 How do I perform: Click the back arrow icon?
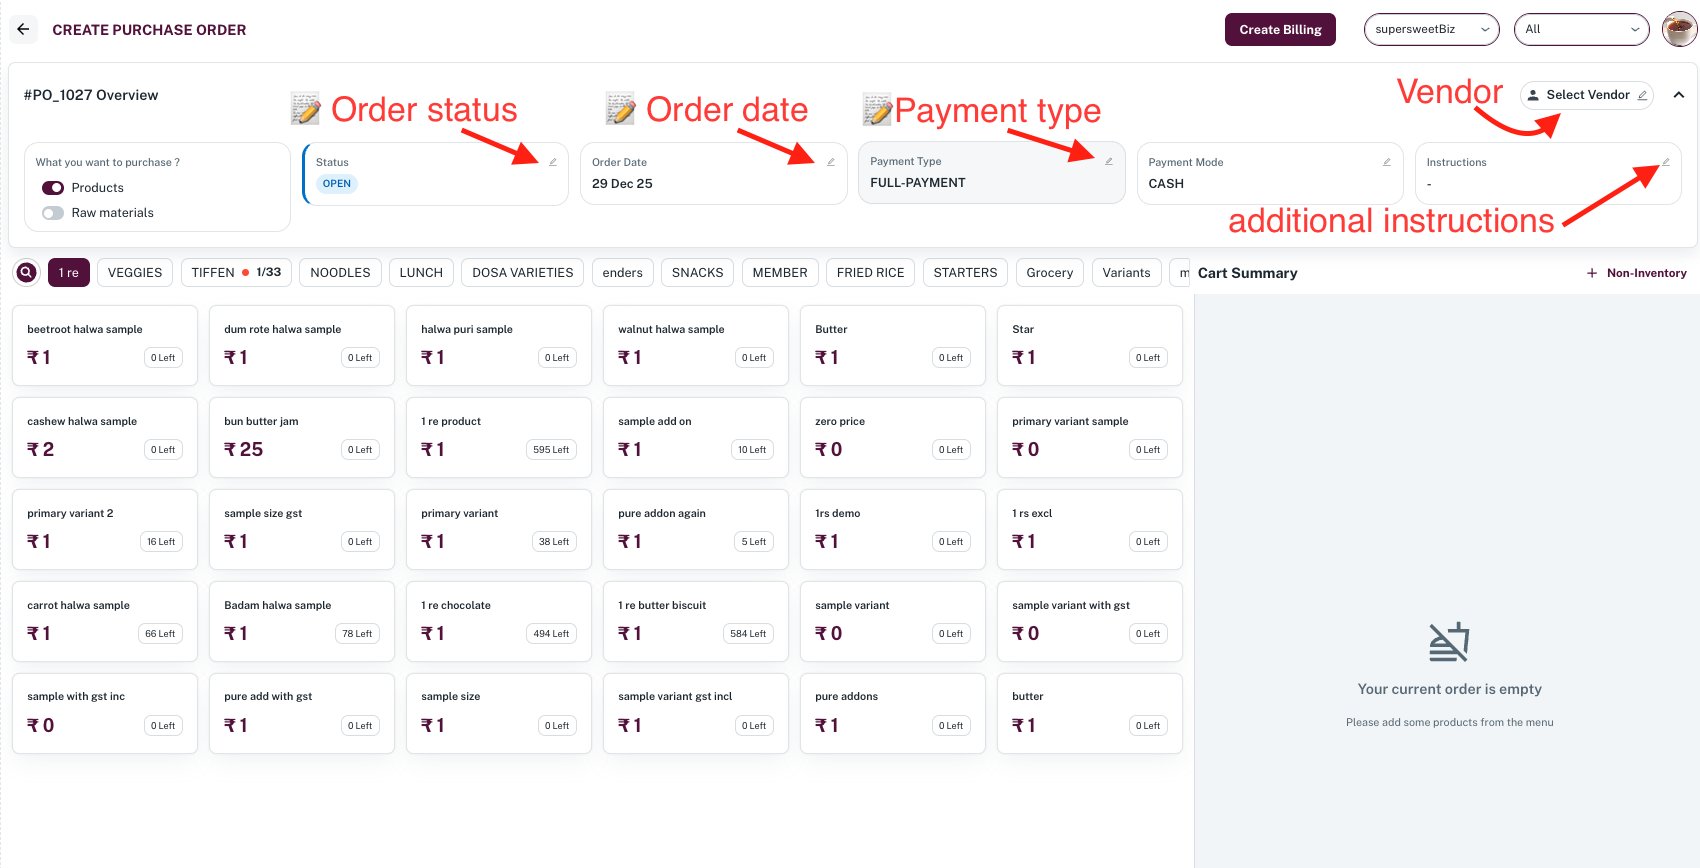[23, 30]
